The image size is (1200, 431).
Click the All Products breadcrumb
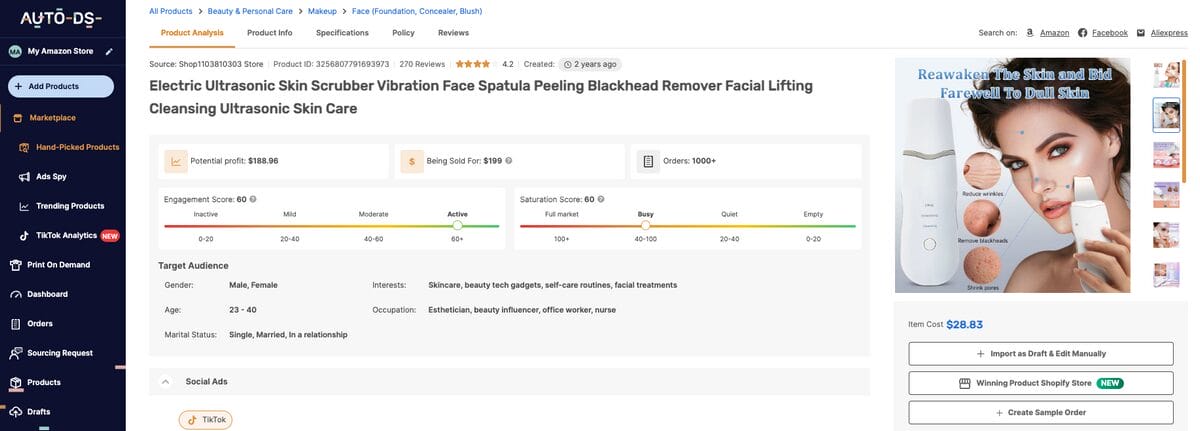point(171,11)
